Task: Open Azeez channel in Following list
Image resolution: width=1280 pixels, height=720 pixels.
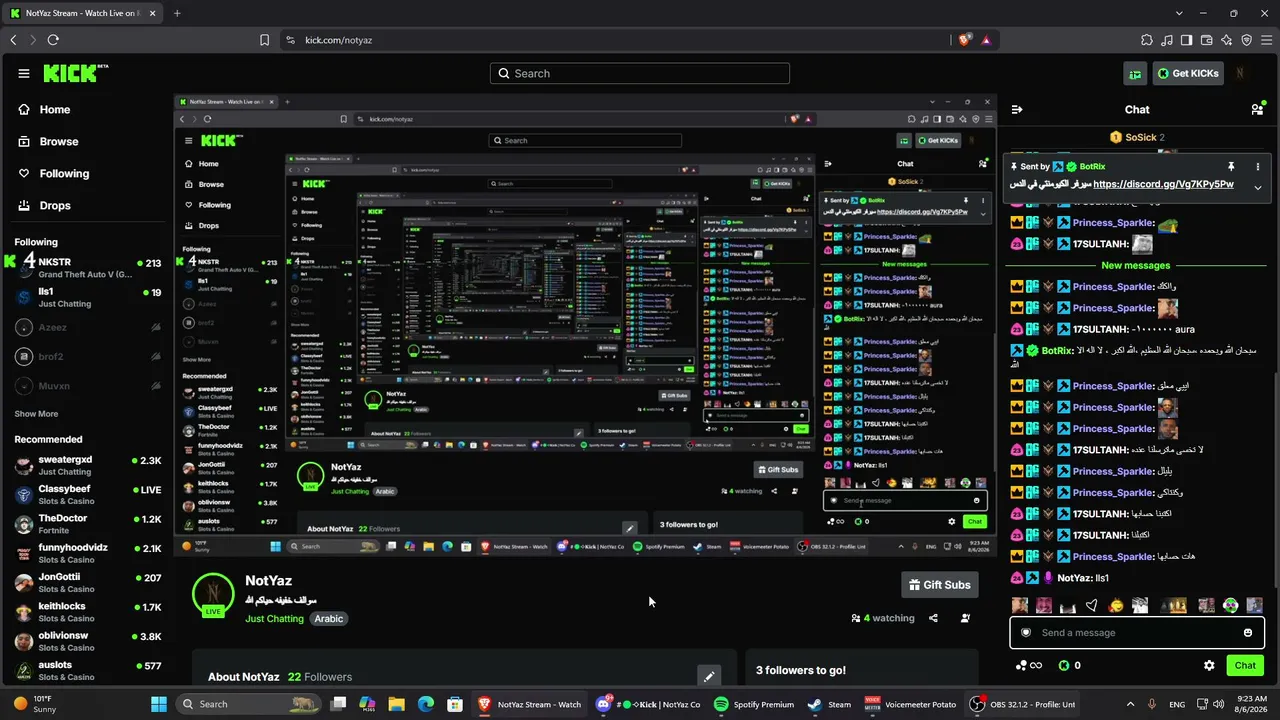Action: tap(88, 327)
